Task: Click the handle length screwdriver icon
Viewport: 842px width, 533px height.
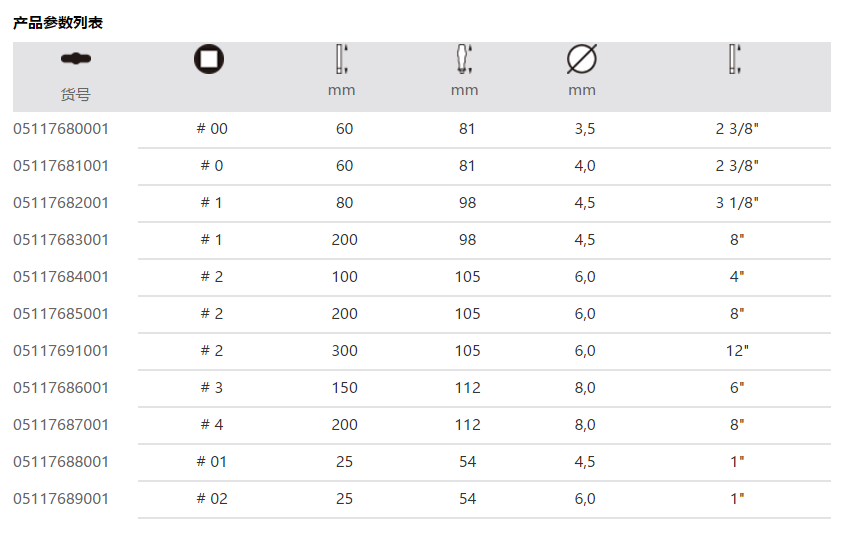Action: point(463,60)
